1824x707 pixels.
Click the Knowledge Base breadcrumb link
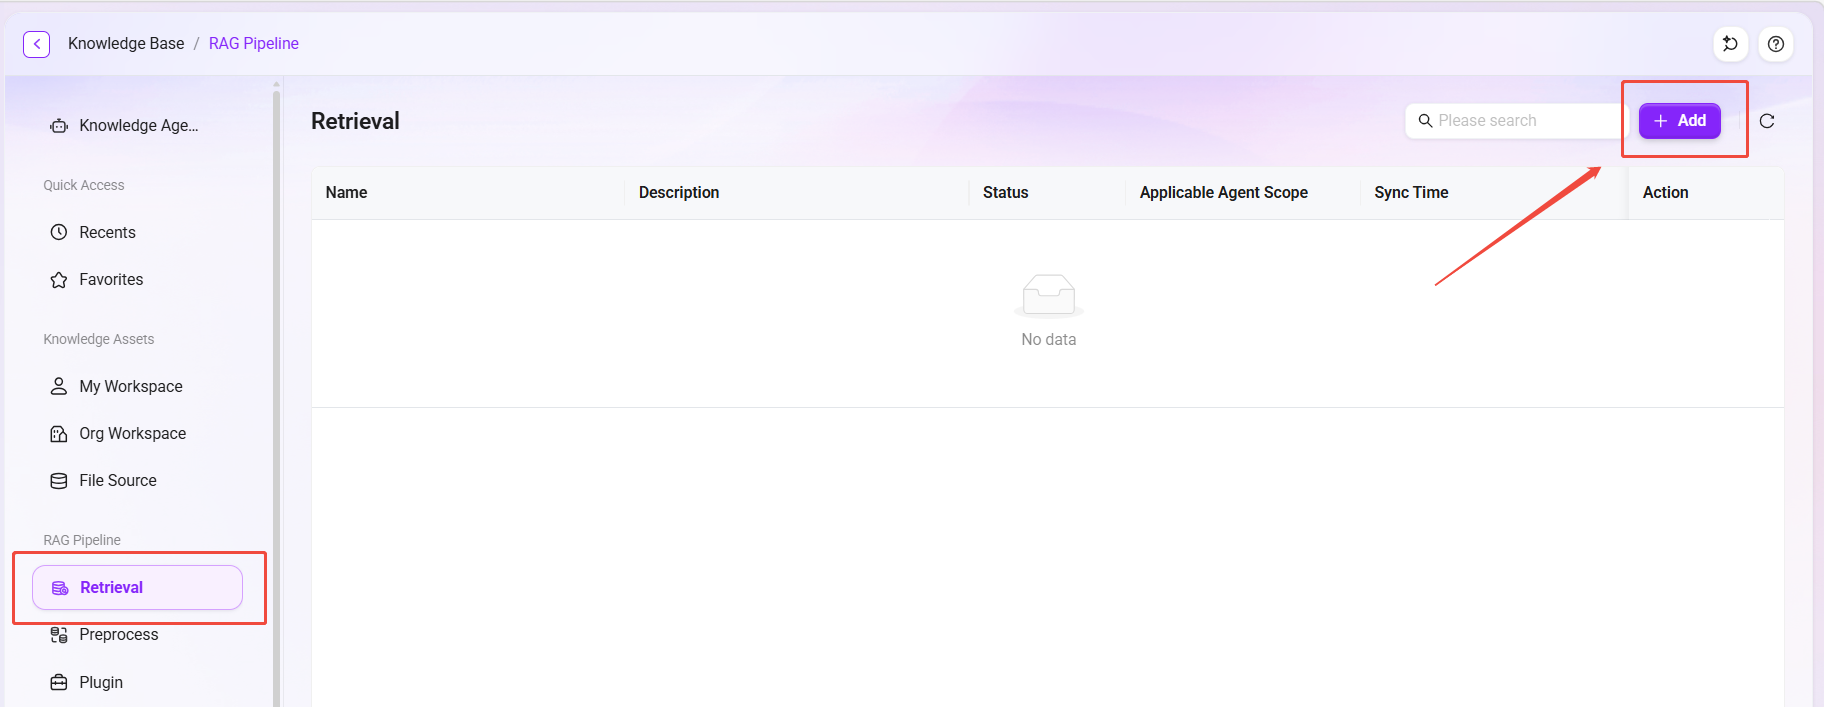click(126, 43)
